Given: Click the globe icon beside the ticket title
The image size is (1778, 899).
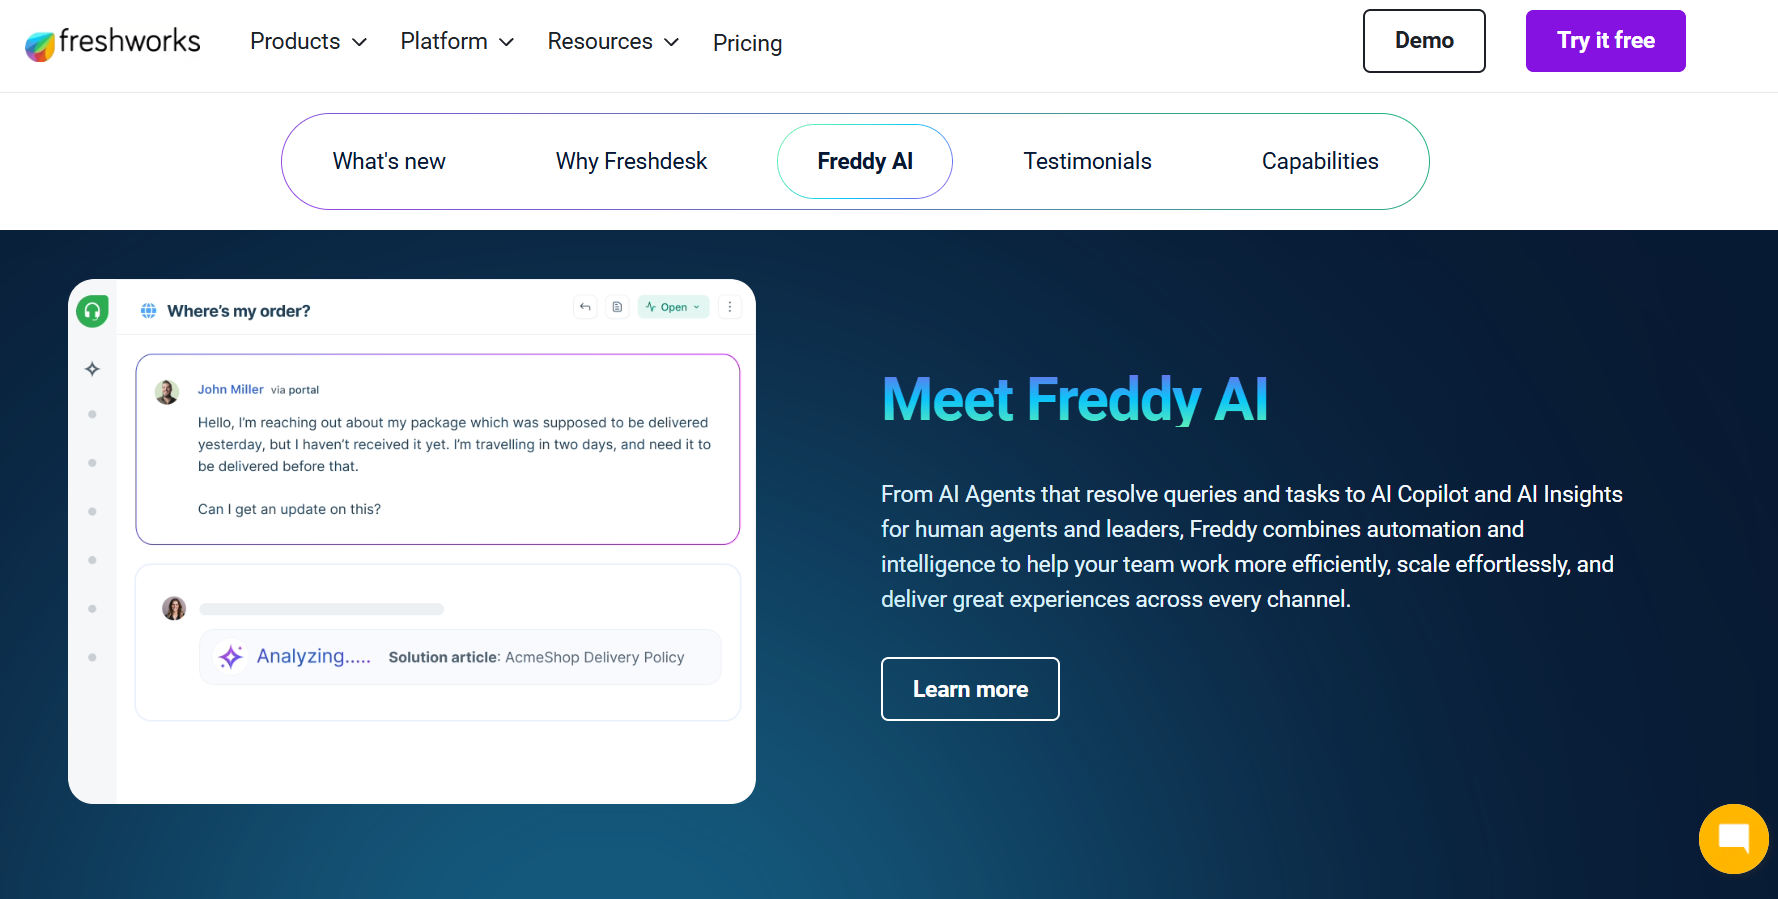Looking at the screenshot, I should [148, 311].
